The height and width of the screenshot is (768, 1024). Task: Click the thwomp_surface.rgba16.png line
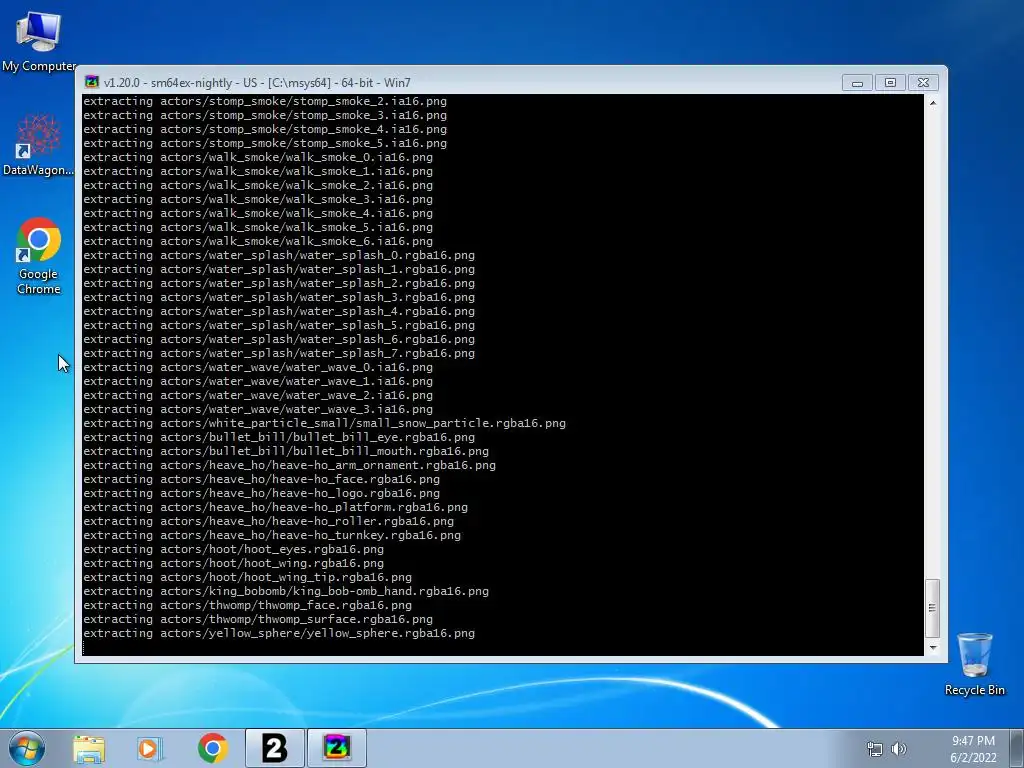[258, 619]
